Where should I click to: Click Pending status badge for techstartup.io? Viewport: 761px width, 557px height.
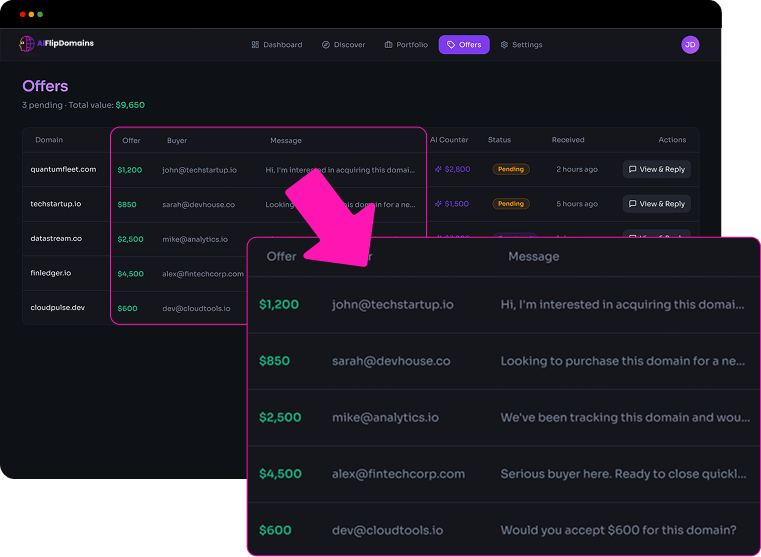coord(510,204)
